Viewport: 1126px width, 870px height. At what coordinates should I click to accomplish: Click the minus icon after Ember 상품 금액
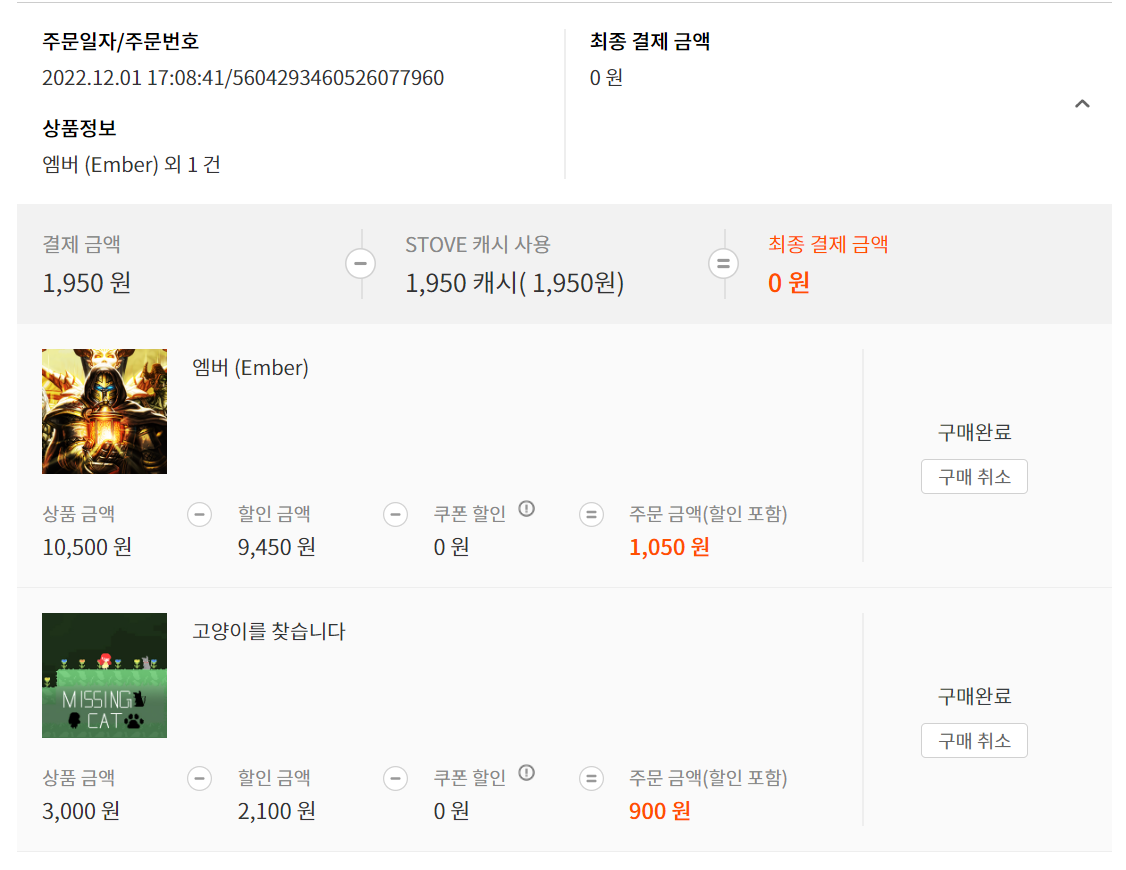(x=200, y=515)
